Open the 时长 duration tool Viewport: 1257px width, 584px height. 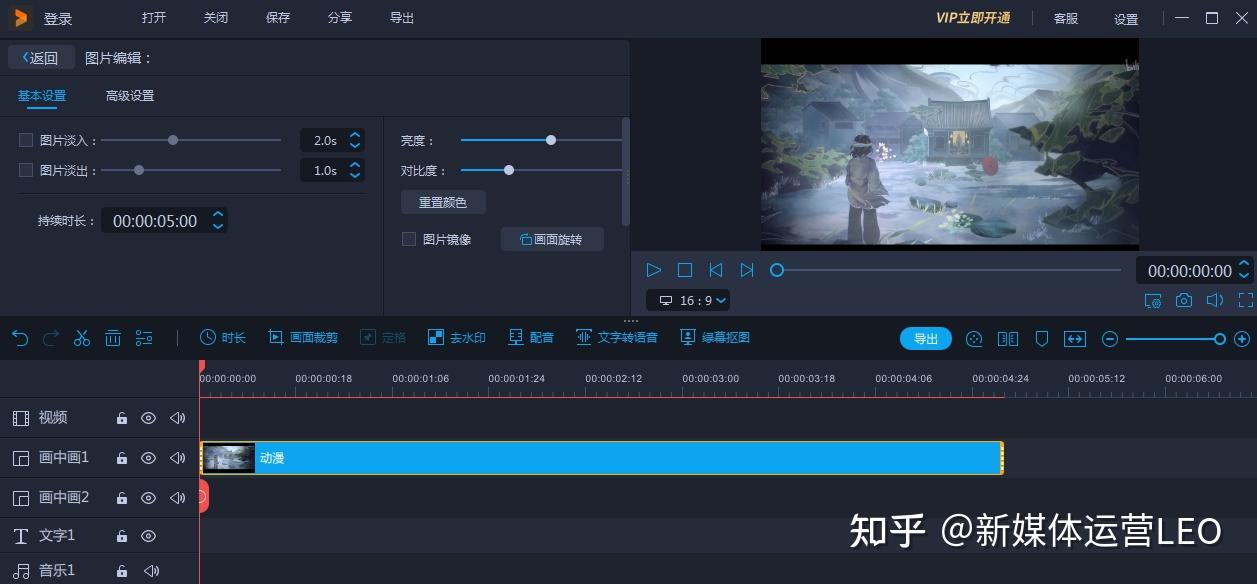[222, 338]
